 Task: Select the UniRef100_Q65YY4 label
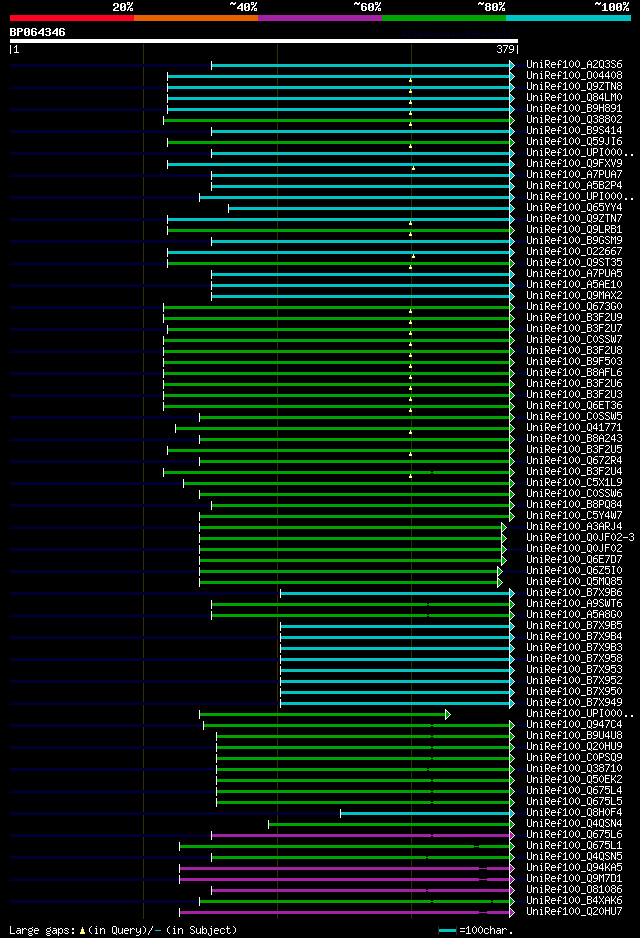click(x=574, y=208)
